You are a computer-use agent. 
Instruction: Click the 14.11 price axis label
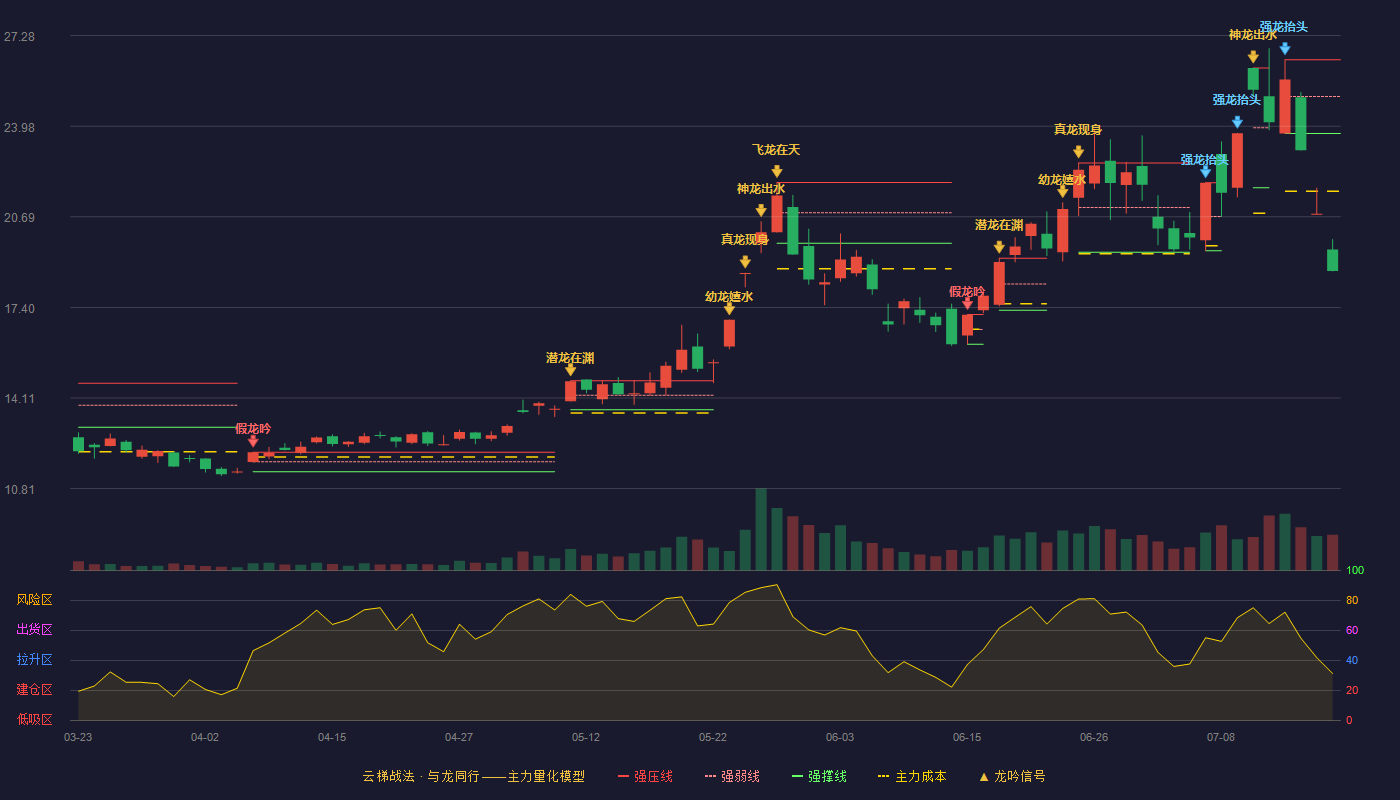[19, 398]
